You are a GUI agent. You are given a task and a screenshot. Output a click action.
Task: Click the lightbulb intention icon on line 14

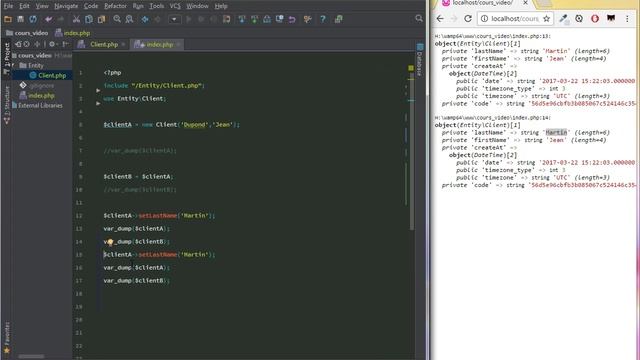[110, 242]
